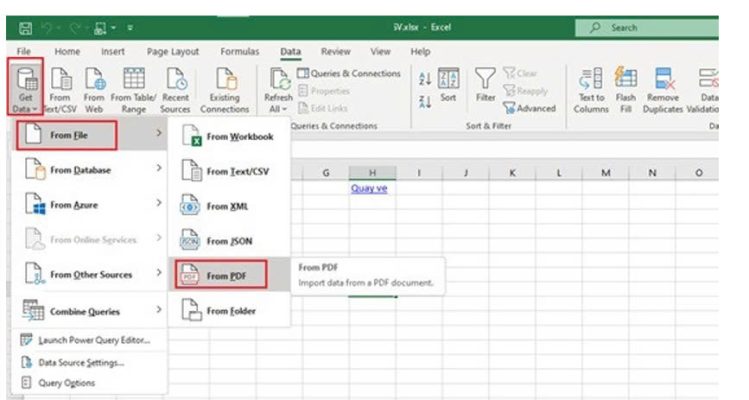Expand the From Database submenu
This screenshot has height=400, width=749.
pos(90,170)
